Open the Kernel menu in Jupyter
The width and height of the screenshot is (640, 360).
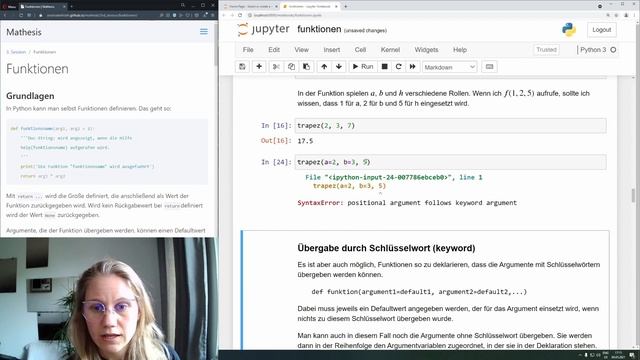tap(390, 50)
